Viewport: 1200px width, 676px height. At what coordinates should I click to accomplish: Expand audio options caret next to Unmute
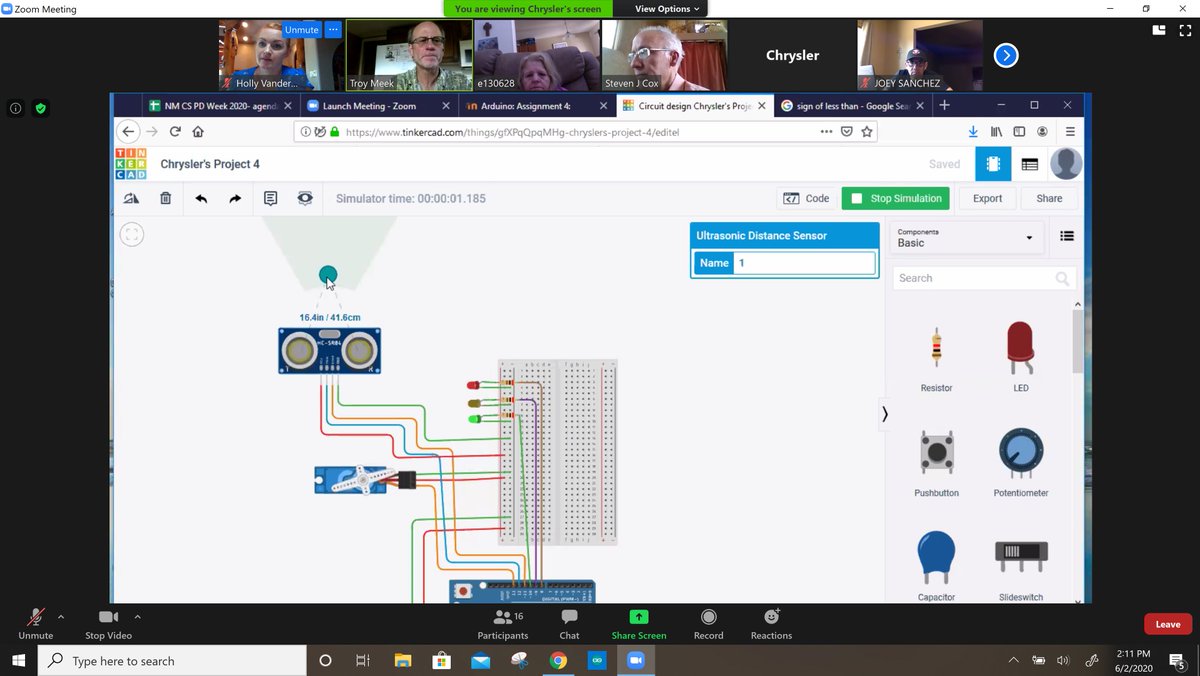pyautogui.click(x=61, y=617)
